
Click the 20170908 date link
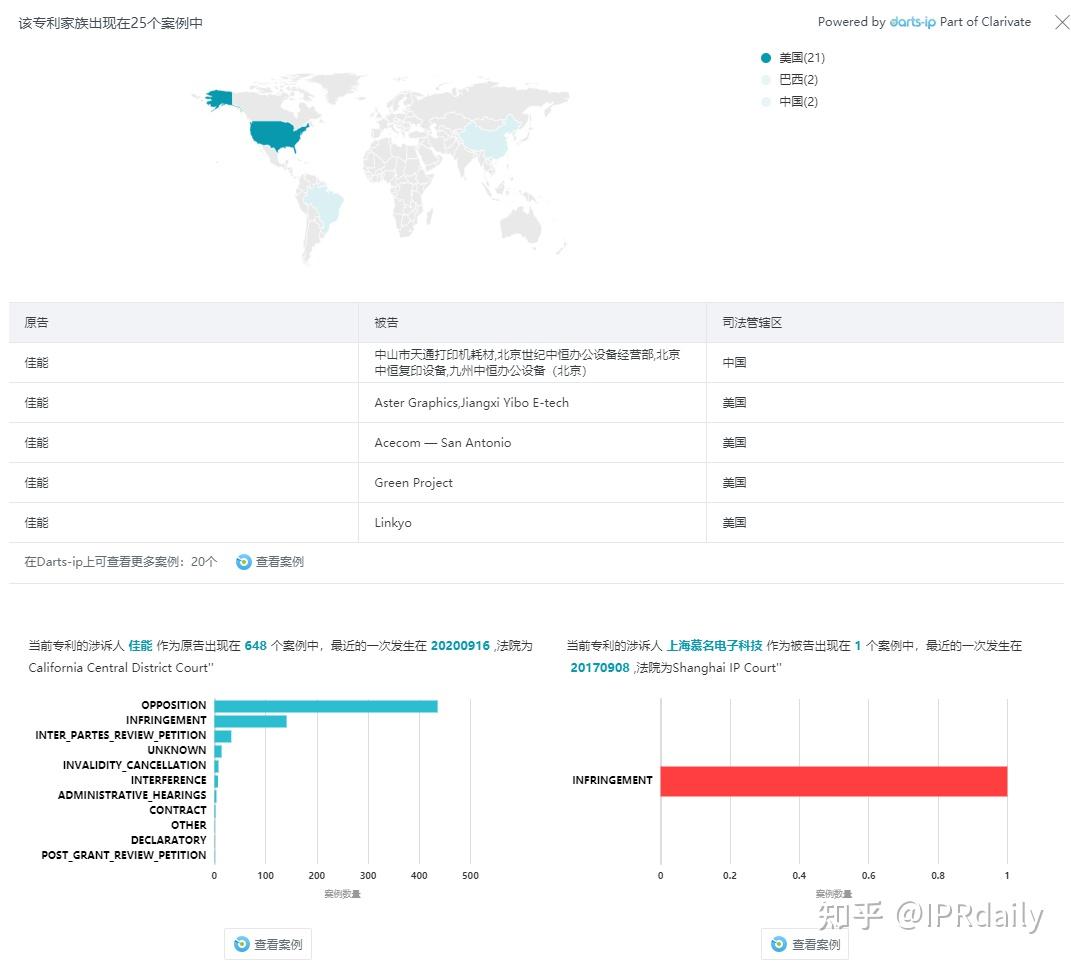point(600,667)
